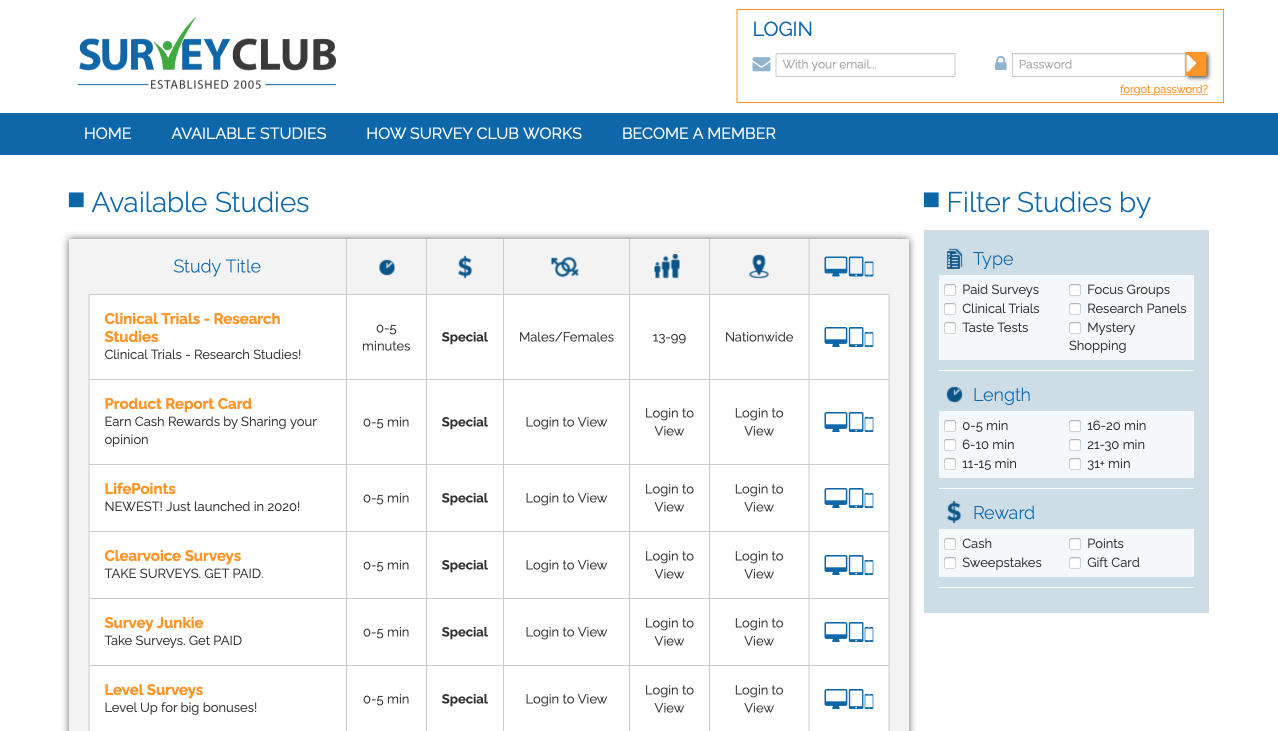Enable the 11-15 min length filter

click(x=950, y=464)
